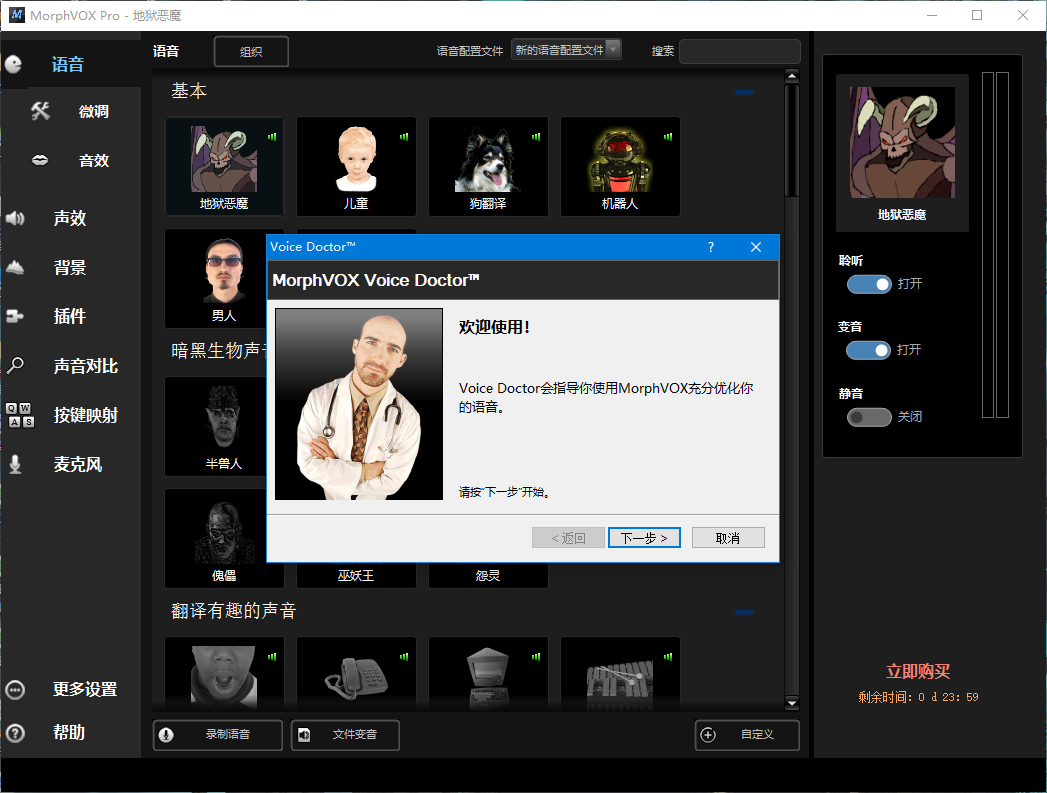This screenshot has height=793, width=1047.
Task: Open the 微调 sidebar label
Action: tap(93, 111)
